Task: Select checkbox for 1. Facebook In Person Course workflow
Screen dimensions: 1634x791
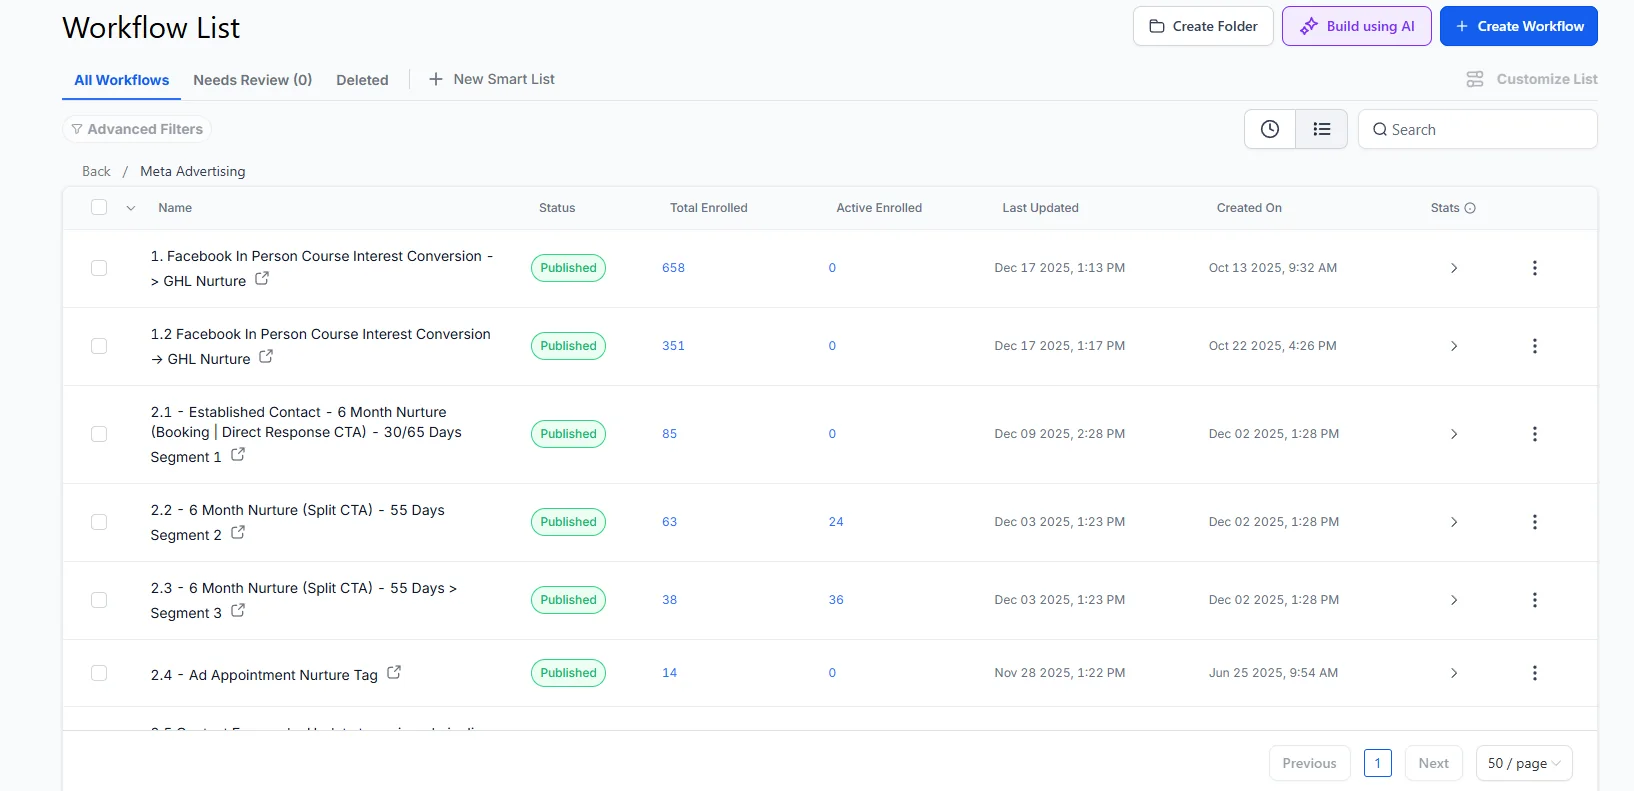Action: click(x=99, y=268)
